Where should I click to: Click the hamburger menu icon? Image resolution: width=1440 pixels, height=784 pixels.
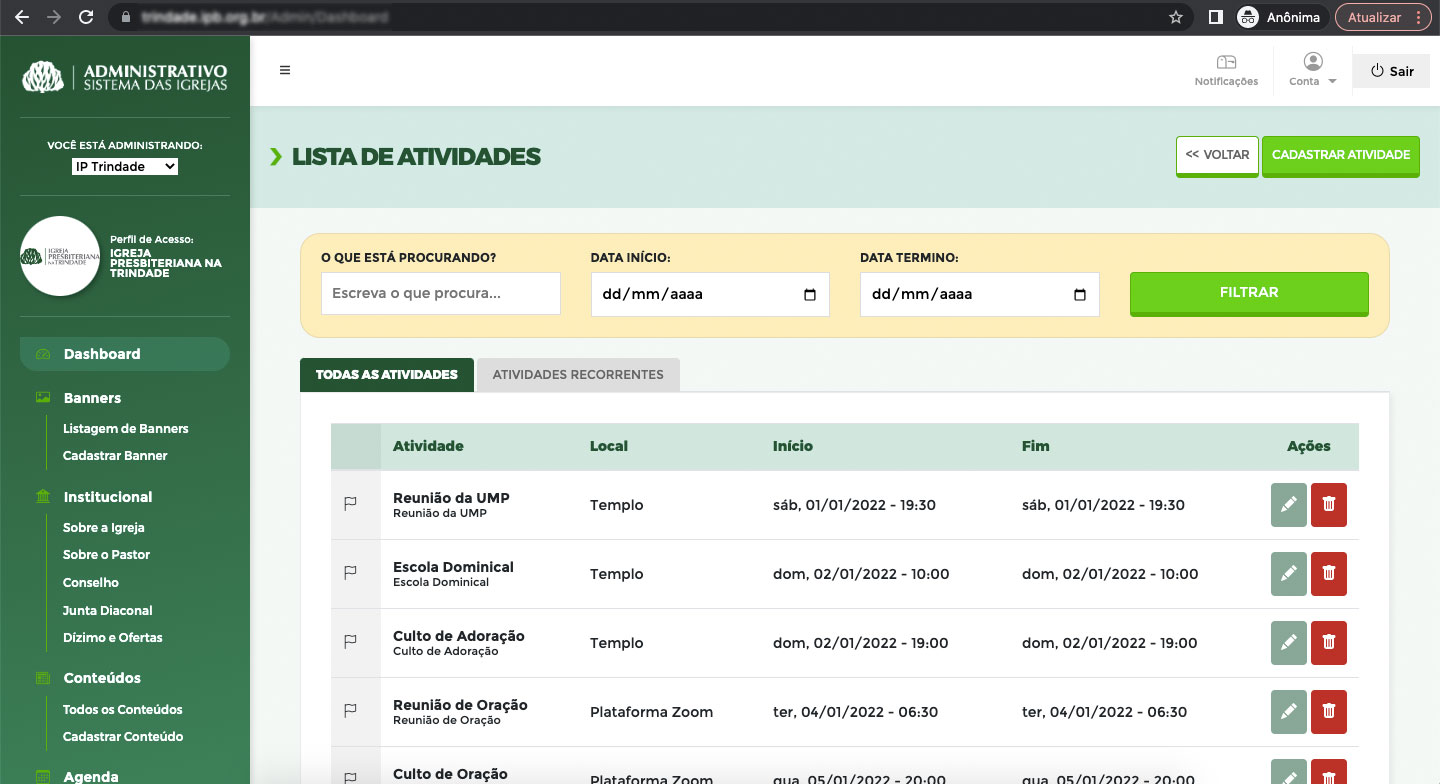tap(285, 70)
